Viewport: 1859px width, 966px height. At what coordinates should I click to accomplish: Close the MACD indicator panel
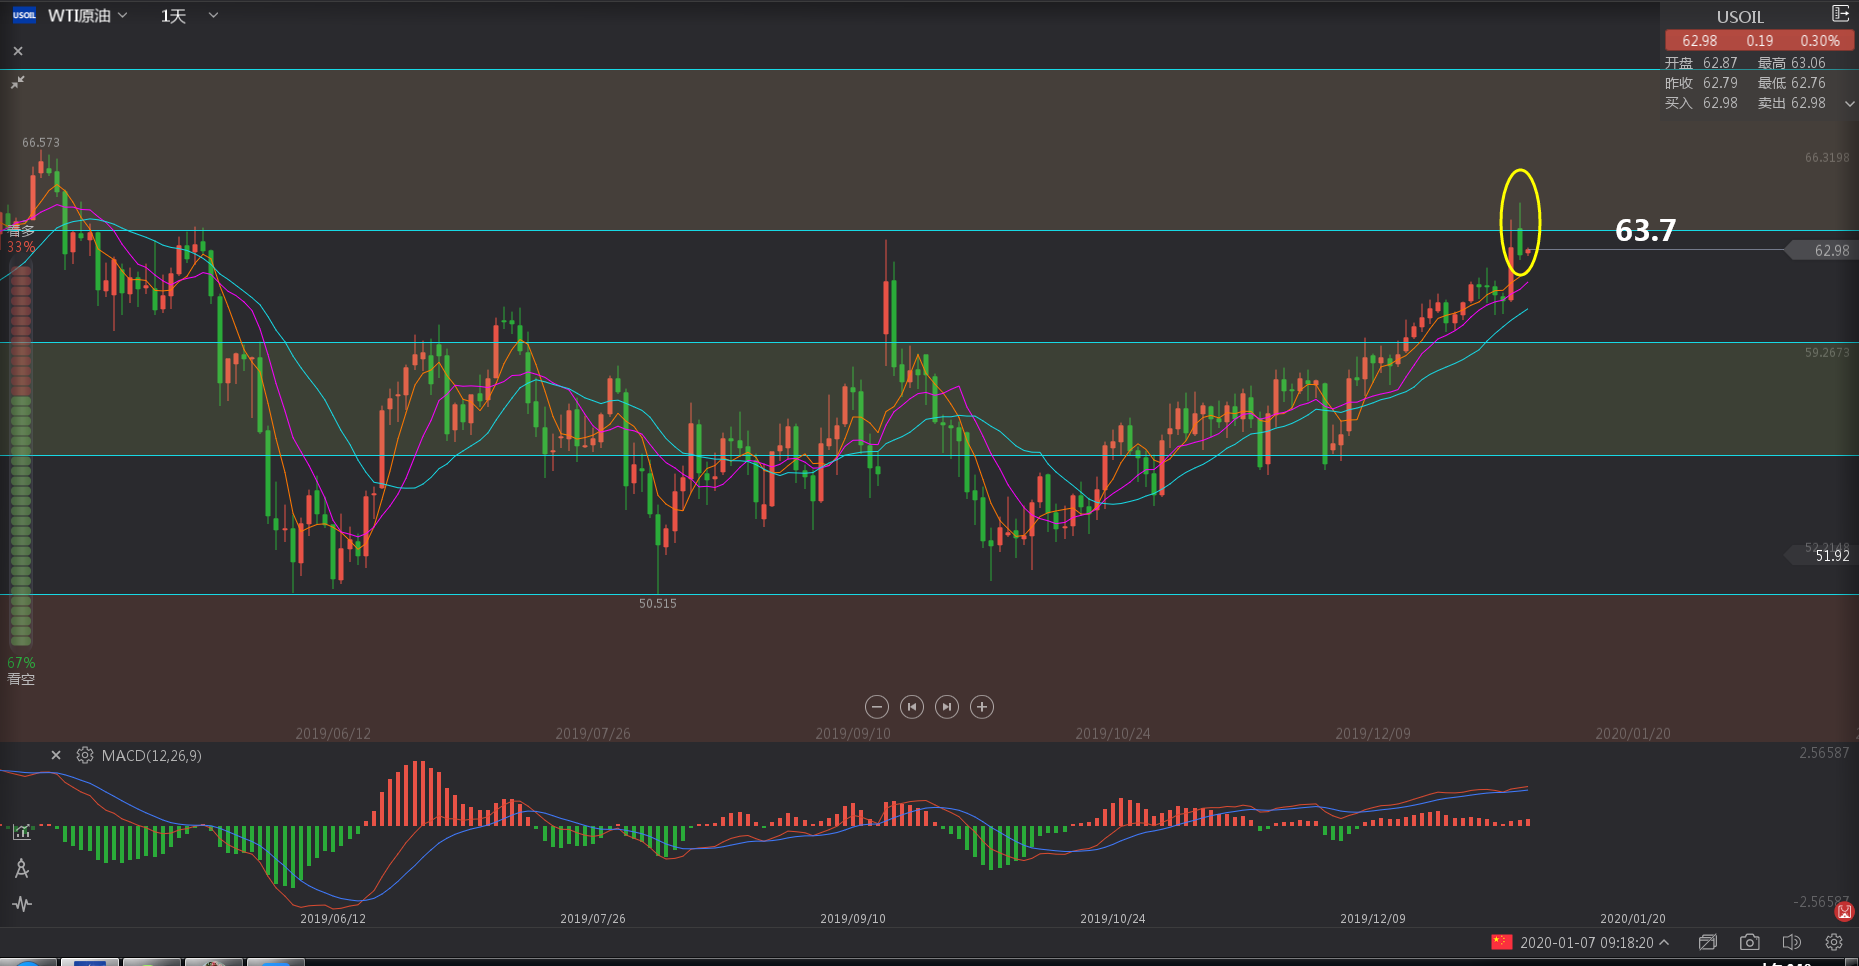click(x=56, y=755)
